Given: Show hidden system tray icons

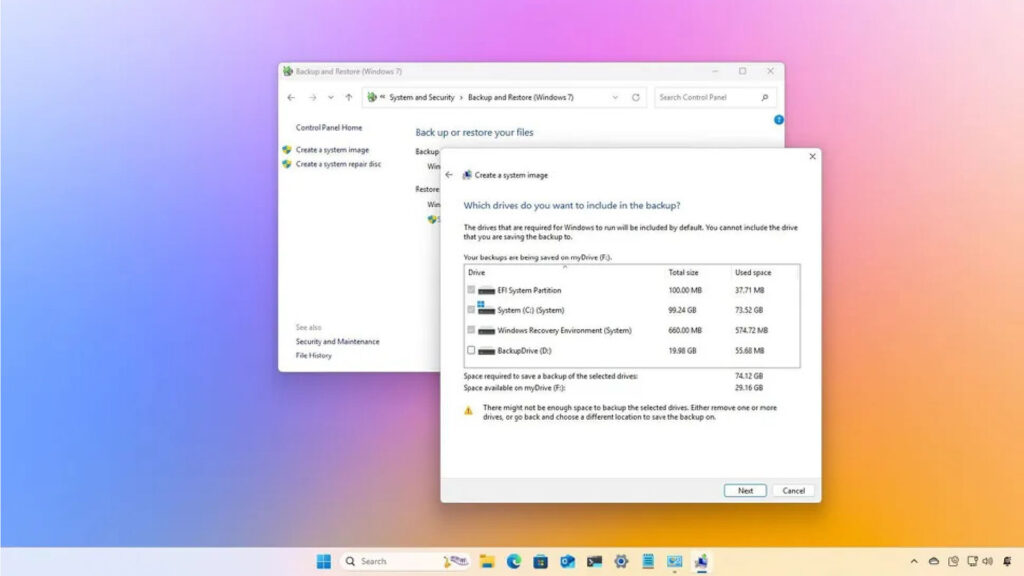Looking at the screenshot, I should [914, 561].
